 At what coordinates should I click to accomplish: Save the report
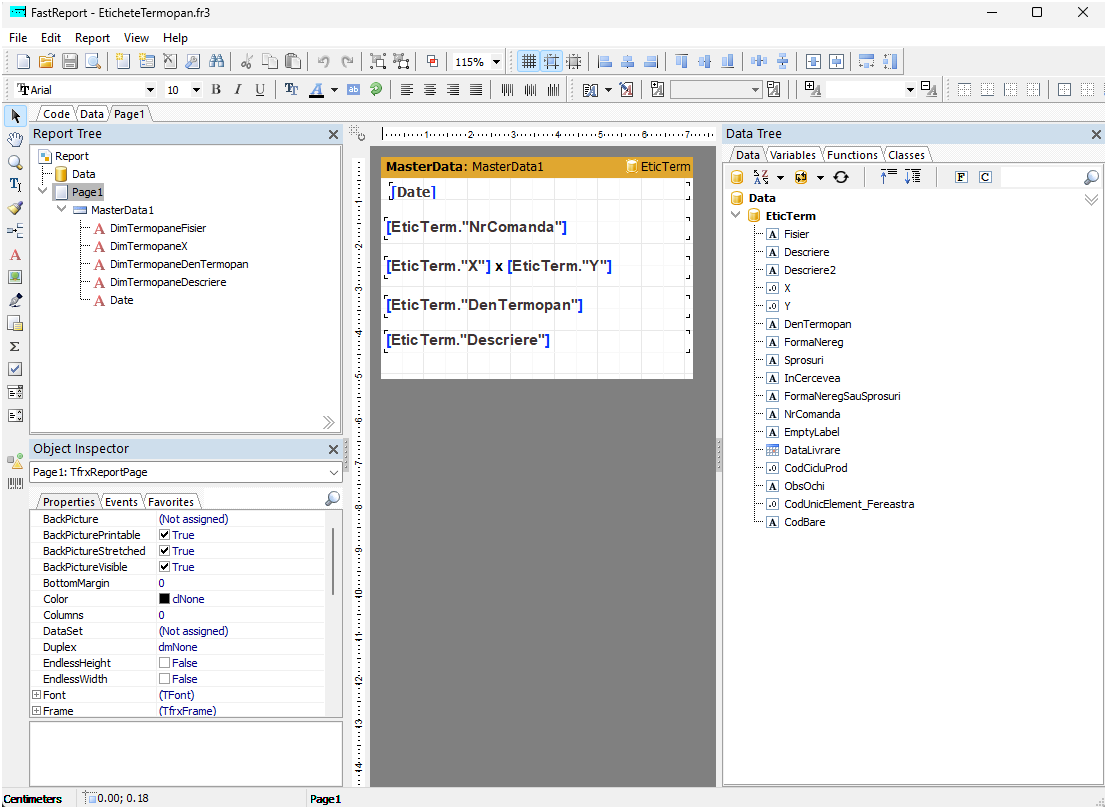70,61
